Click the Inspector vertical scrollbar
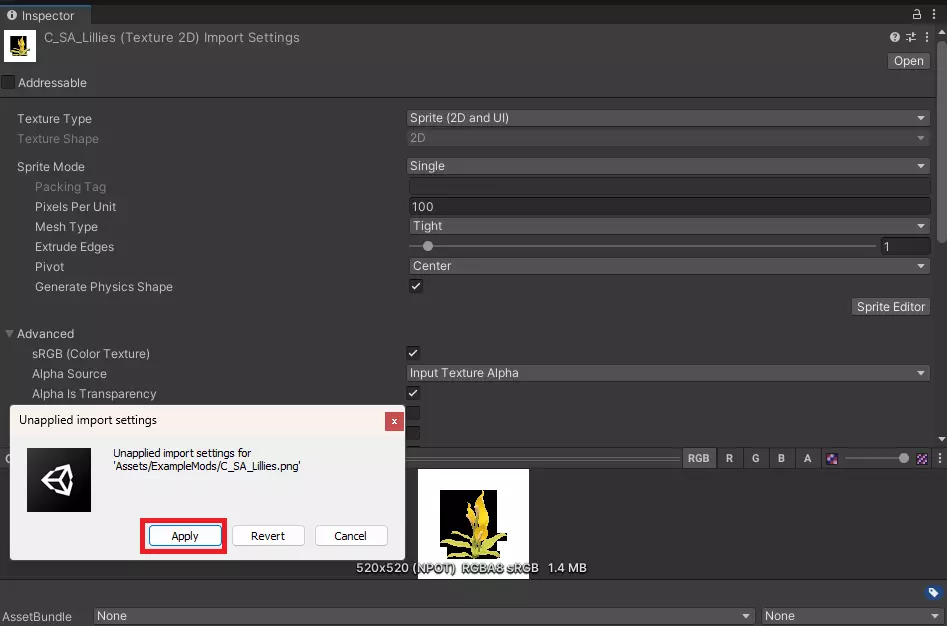 click(x=942, y=142)
